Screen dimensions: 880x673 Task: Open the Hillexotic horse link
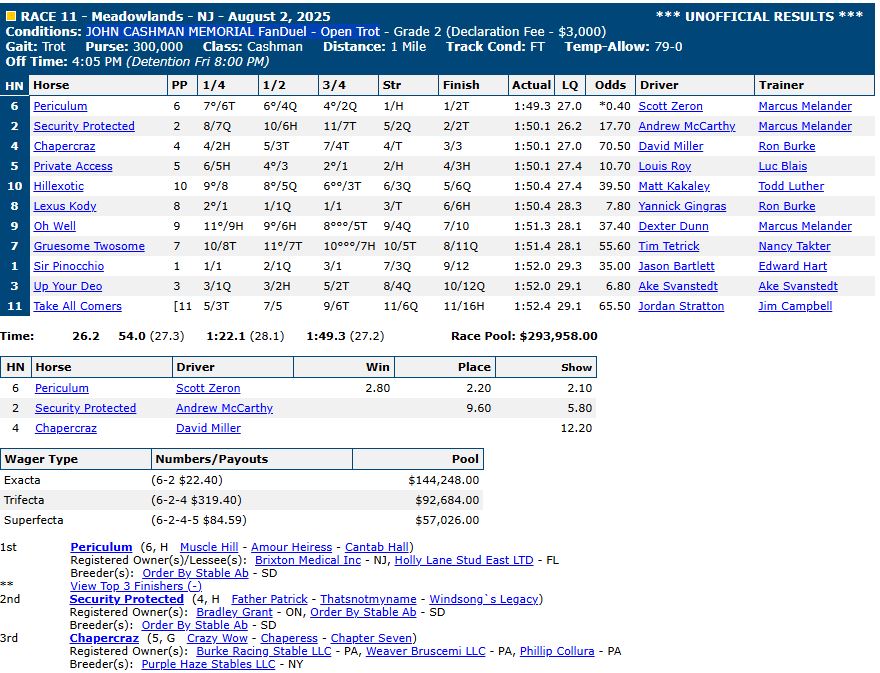[x=58, y=186]
